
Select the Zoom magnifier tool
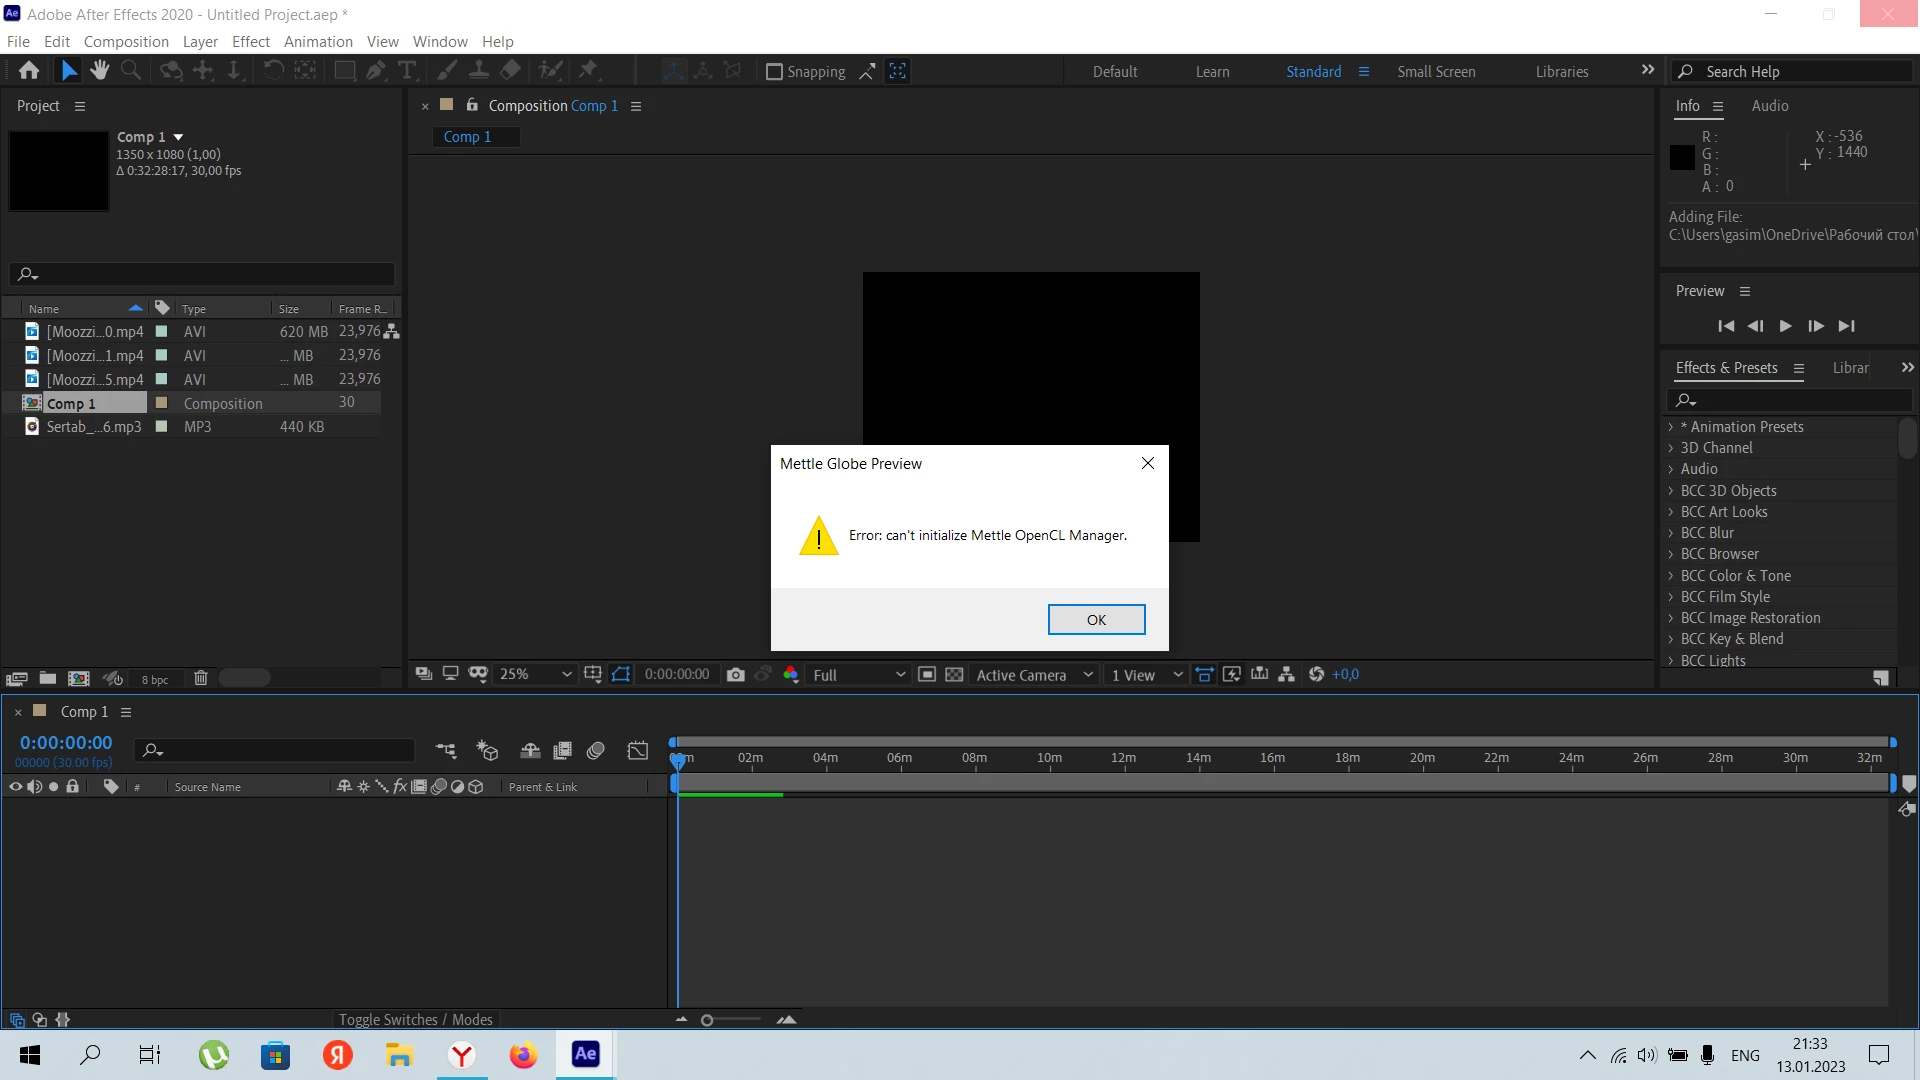[131, 71]
